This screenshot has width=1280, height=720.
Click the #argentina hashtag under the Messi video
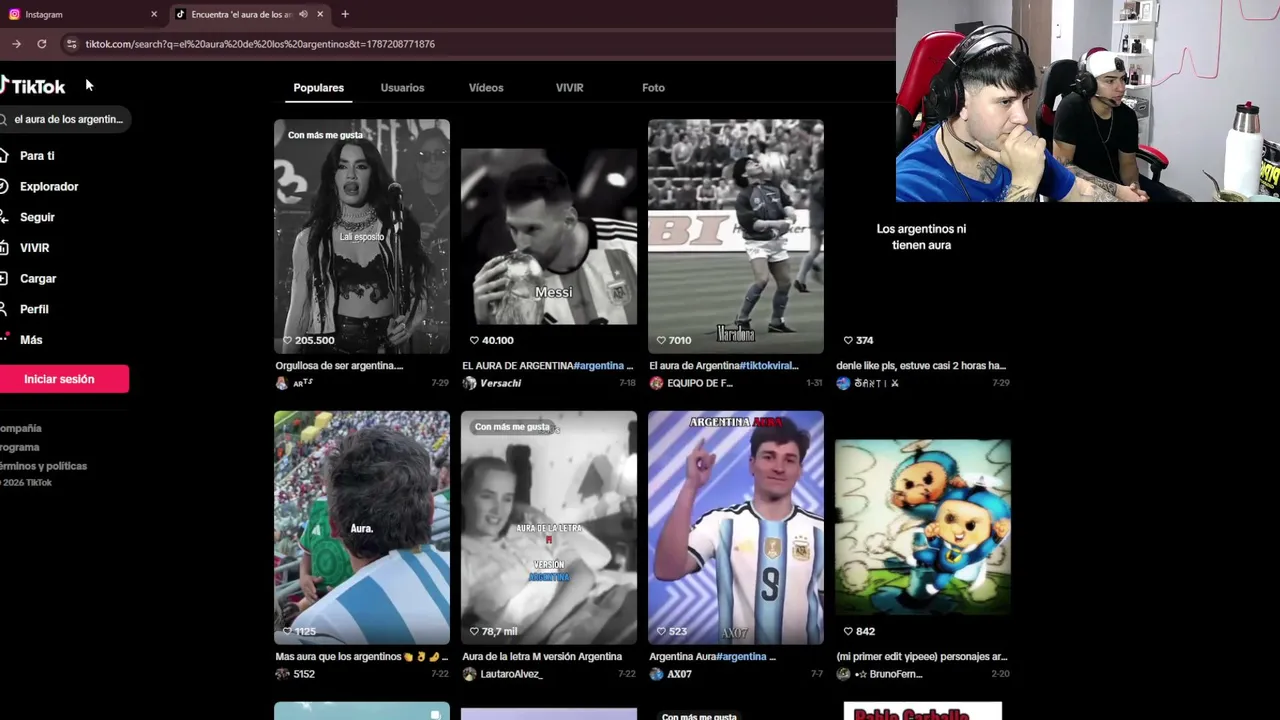599,366
